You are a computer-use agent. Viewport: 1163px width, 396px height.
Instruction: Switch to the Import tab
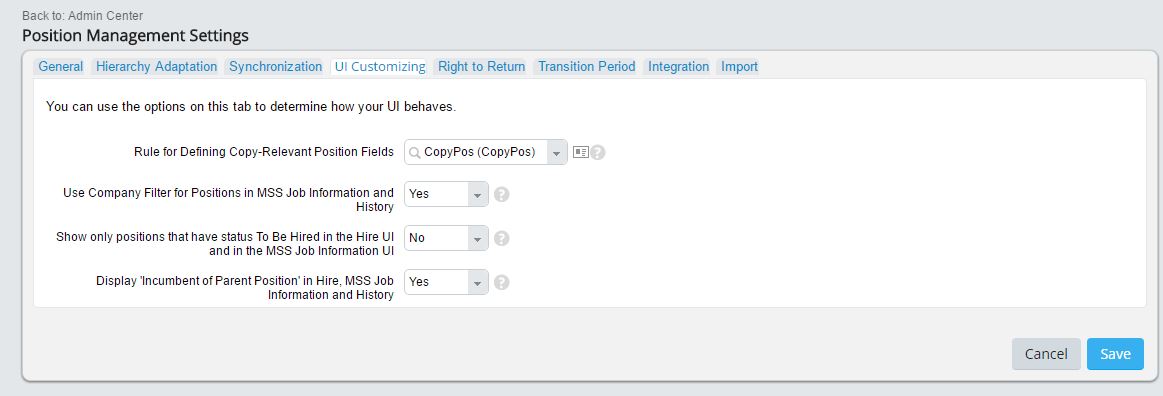pyautogui.click(x=739, y=67)
